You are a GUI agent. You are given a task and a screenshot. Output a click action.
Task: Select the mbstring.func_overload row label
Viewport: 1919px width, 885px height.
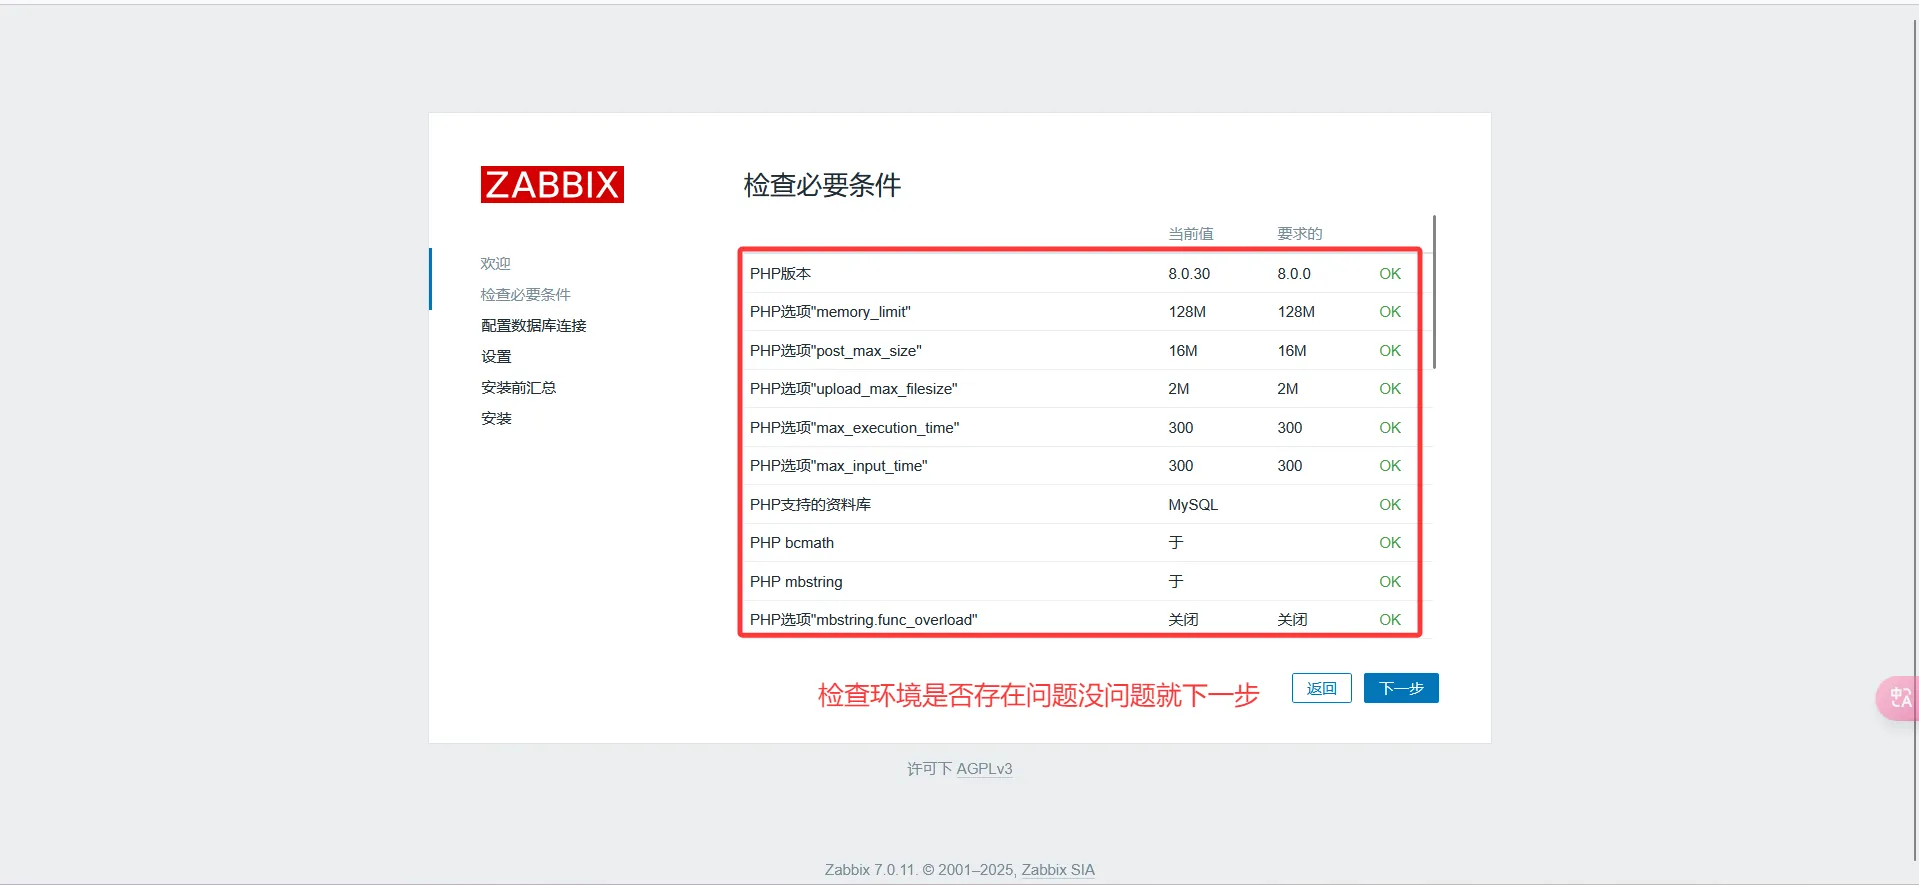(x=864, y=620)
